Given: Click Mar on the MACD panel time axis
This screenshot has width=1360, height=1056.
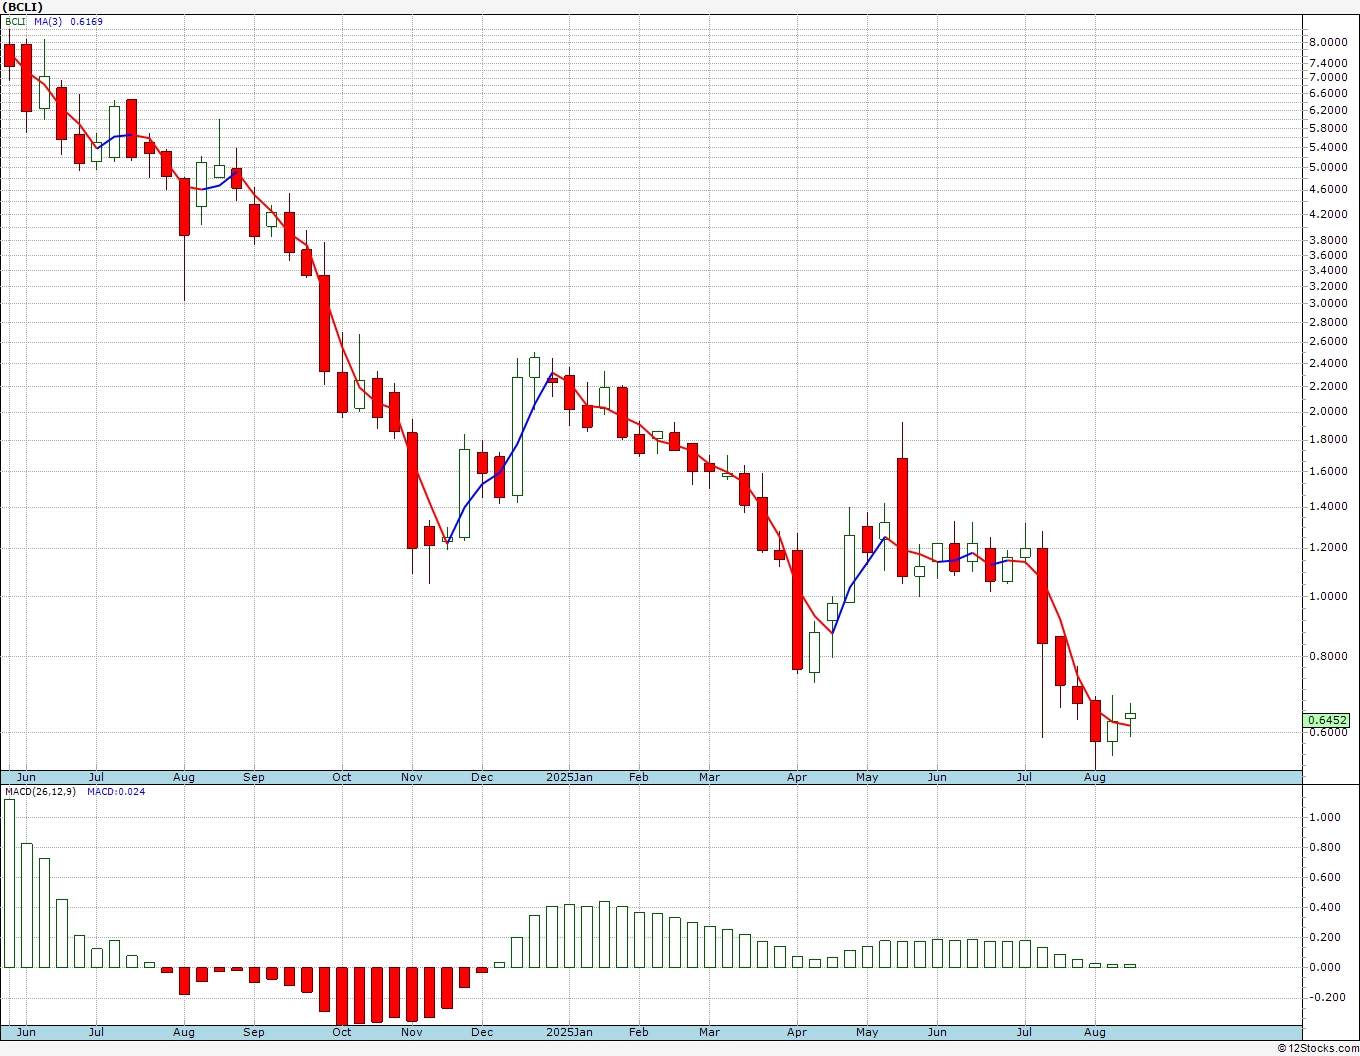Looking at the screenshot, I should pyautogui.click(x=709, y=1032).
